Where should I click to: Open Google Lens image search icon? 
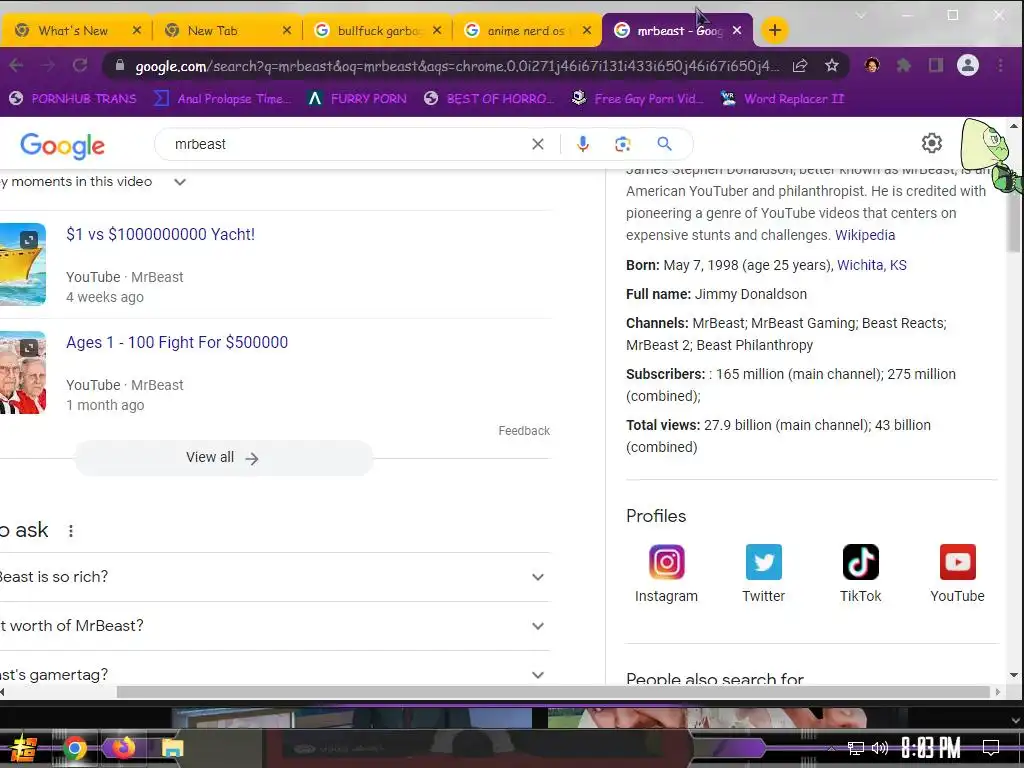click(623, 144)
